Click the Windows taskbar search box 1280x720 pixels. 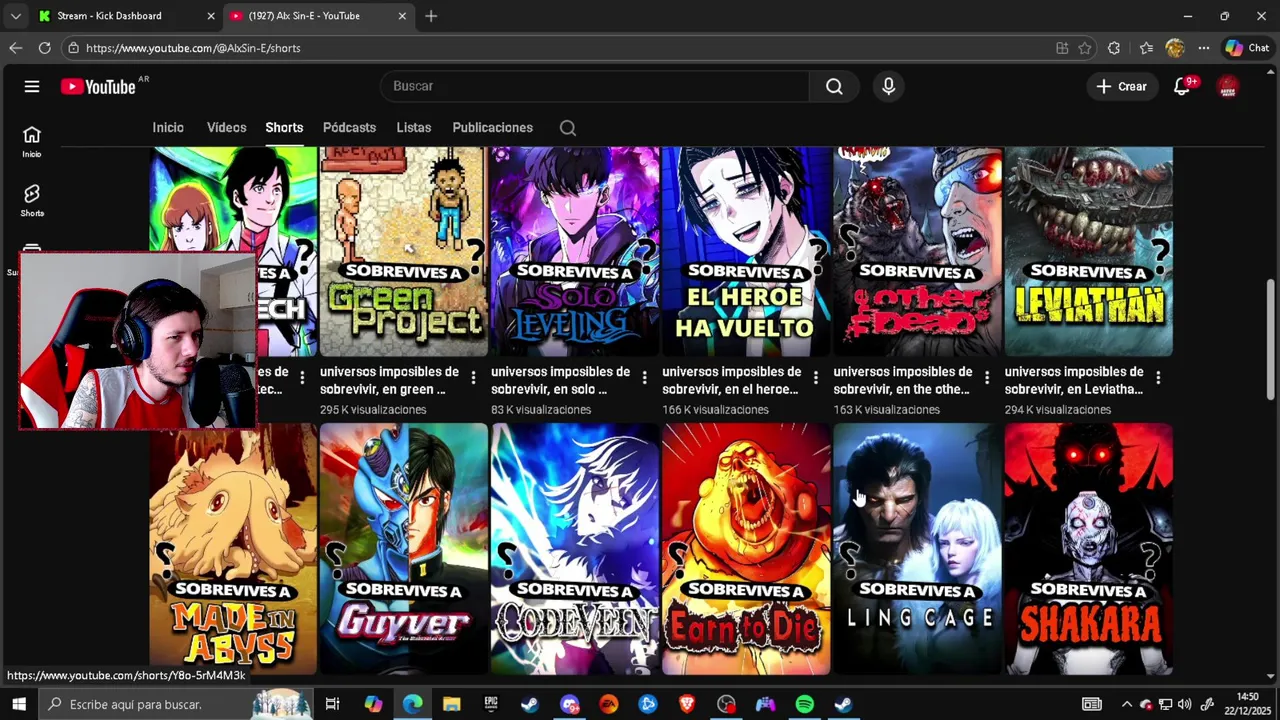coord(176,704)
